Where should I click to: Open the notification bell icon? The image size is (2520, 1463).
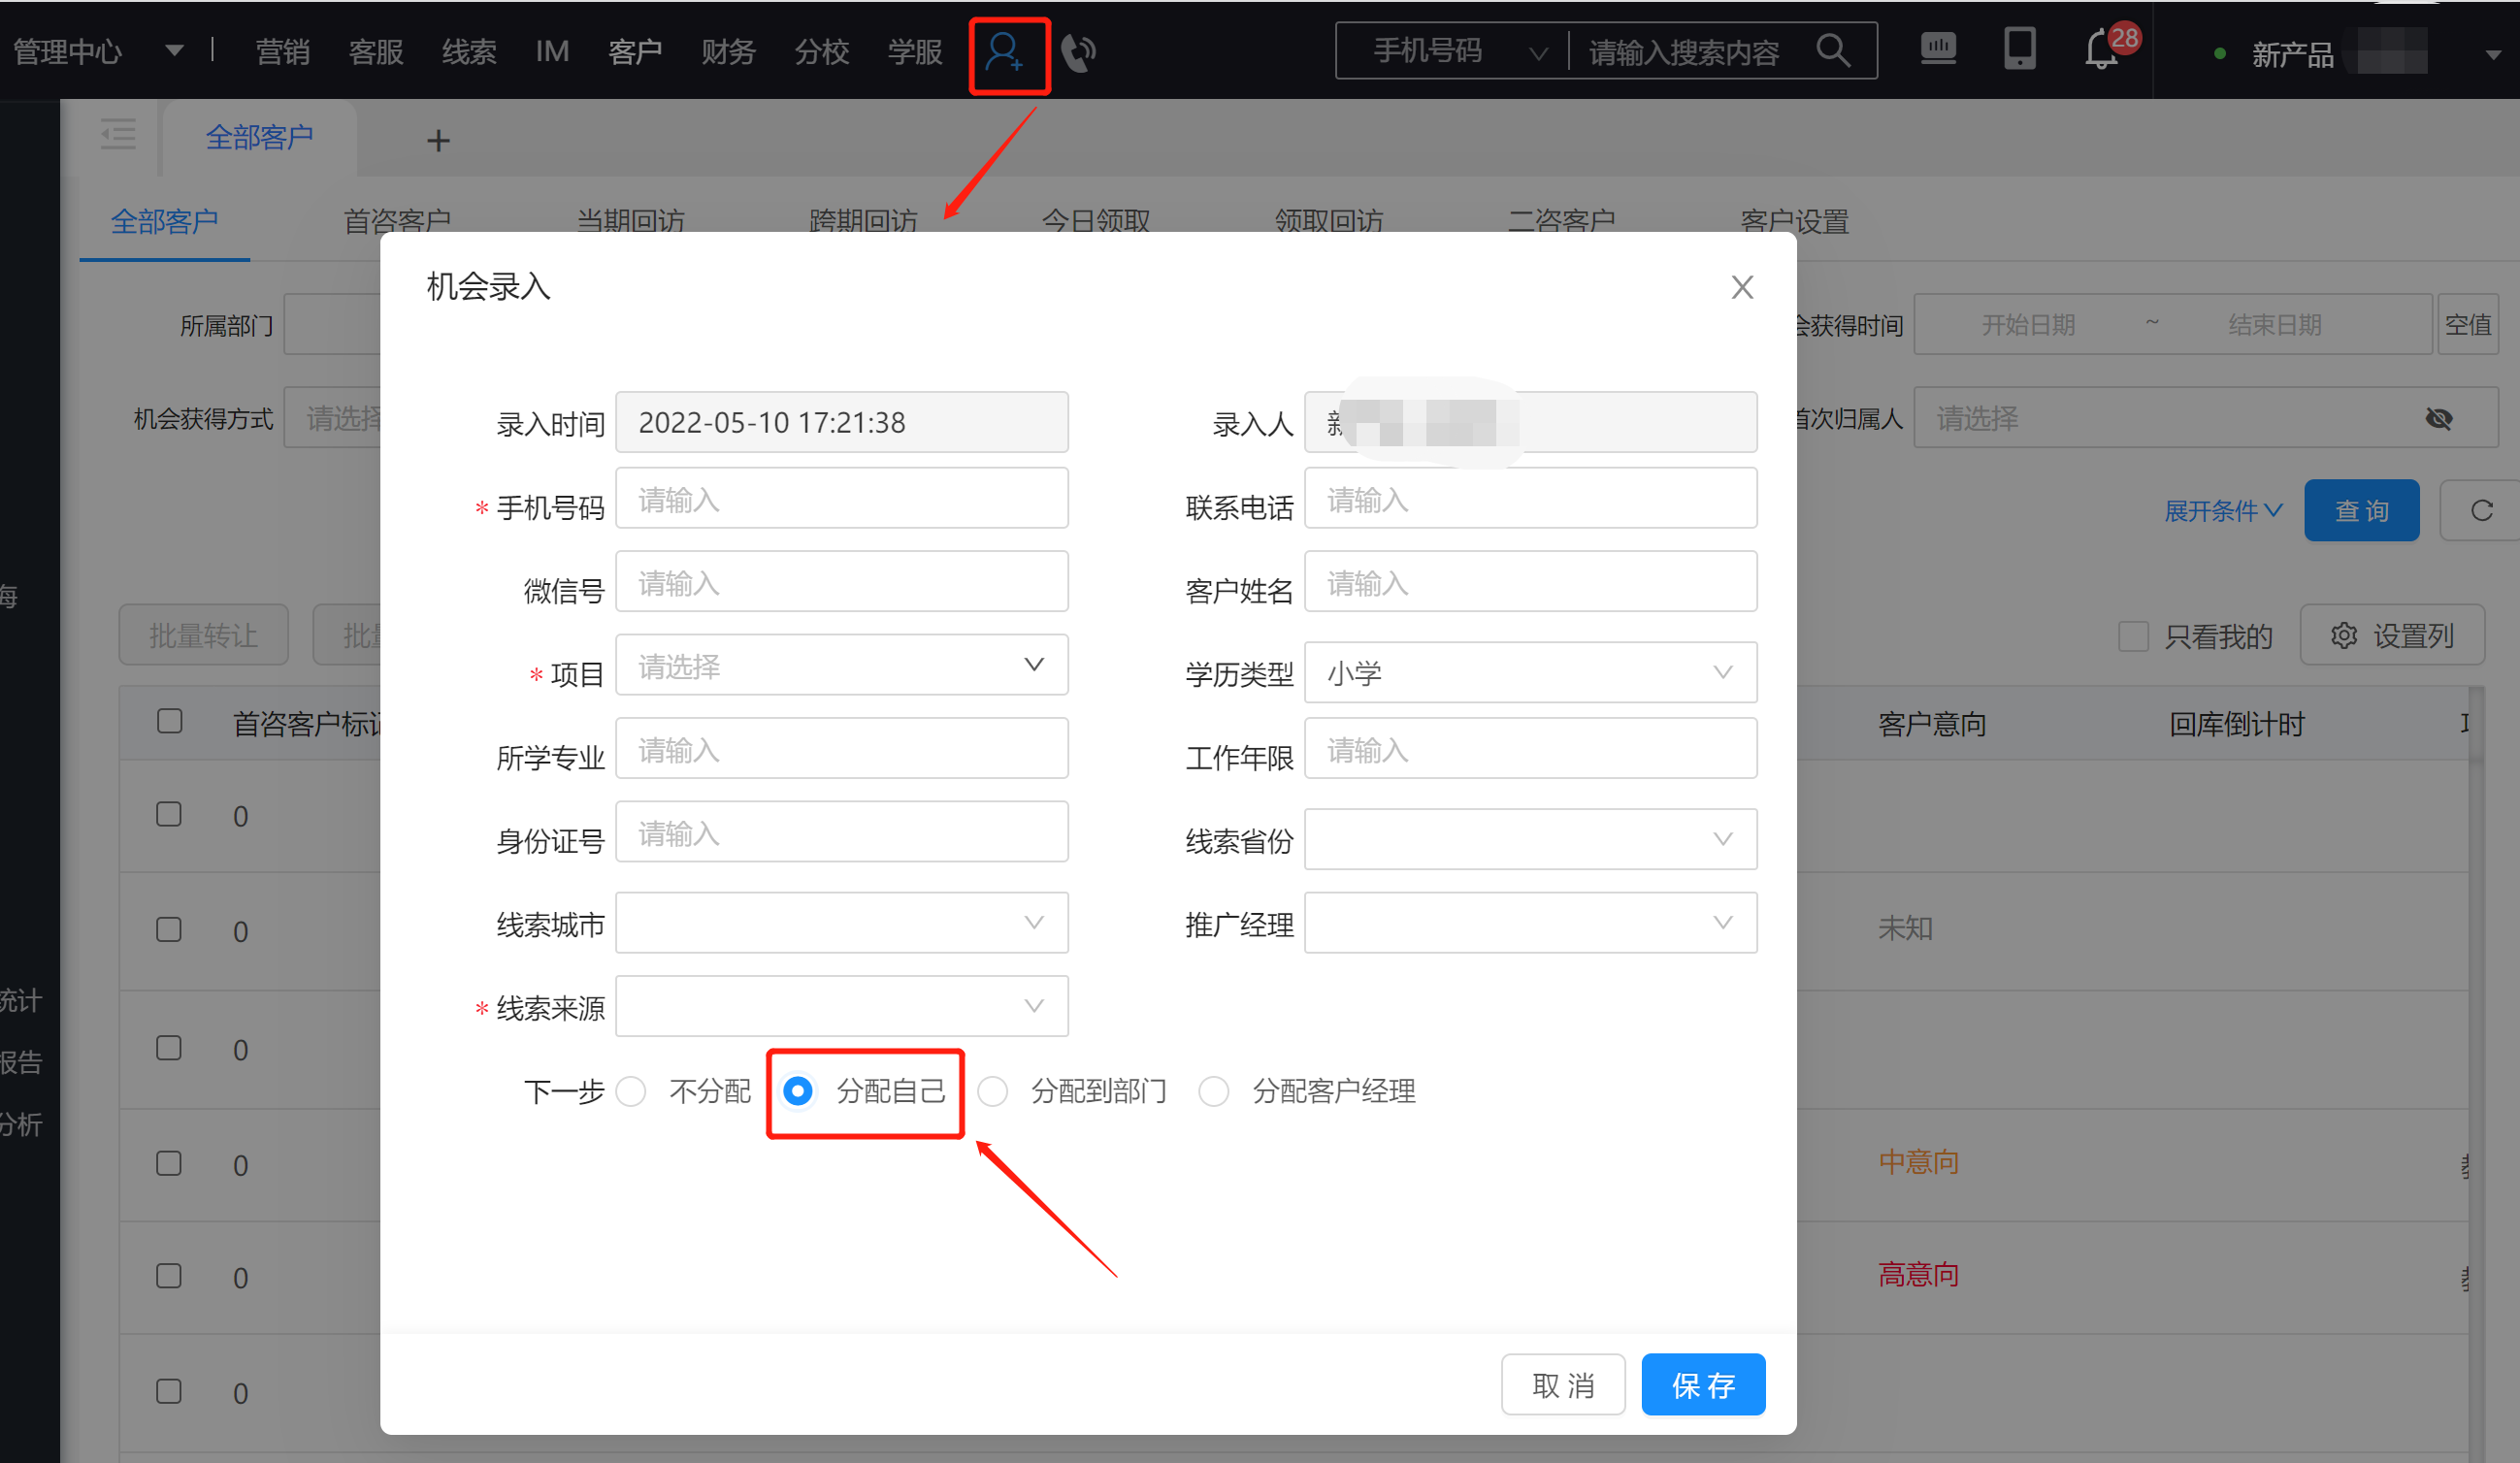tap(2101, 50)
